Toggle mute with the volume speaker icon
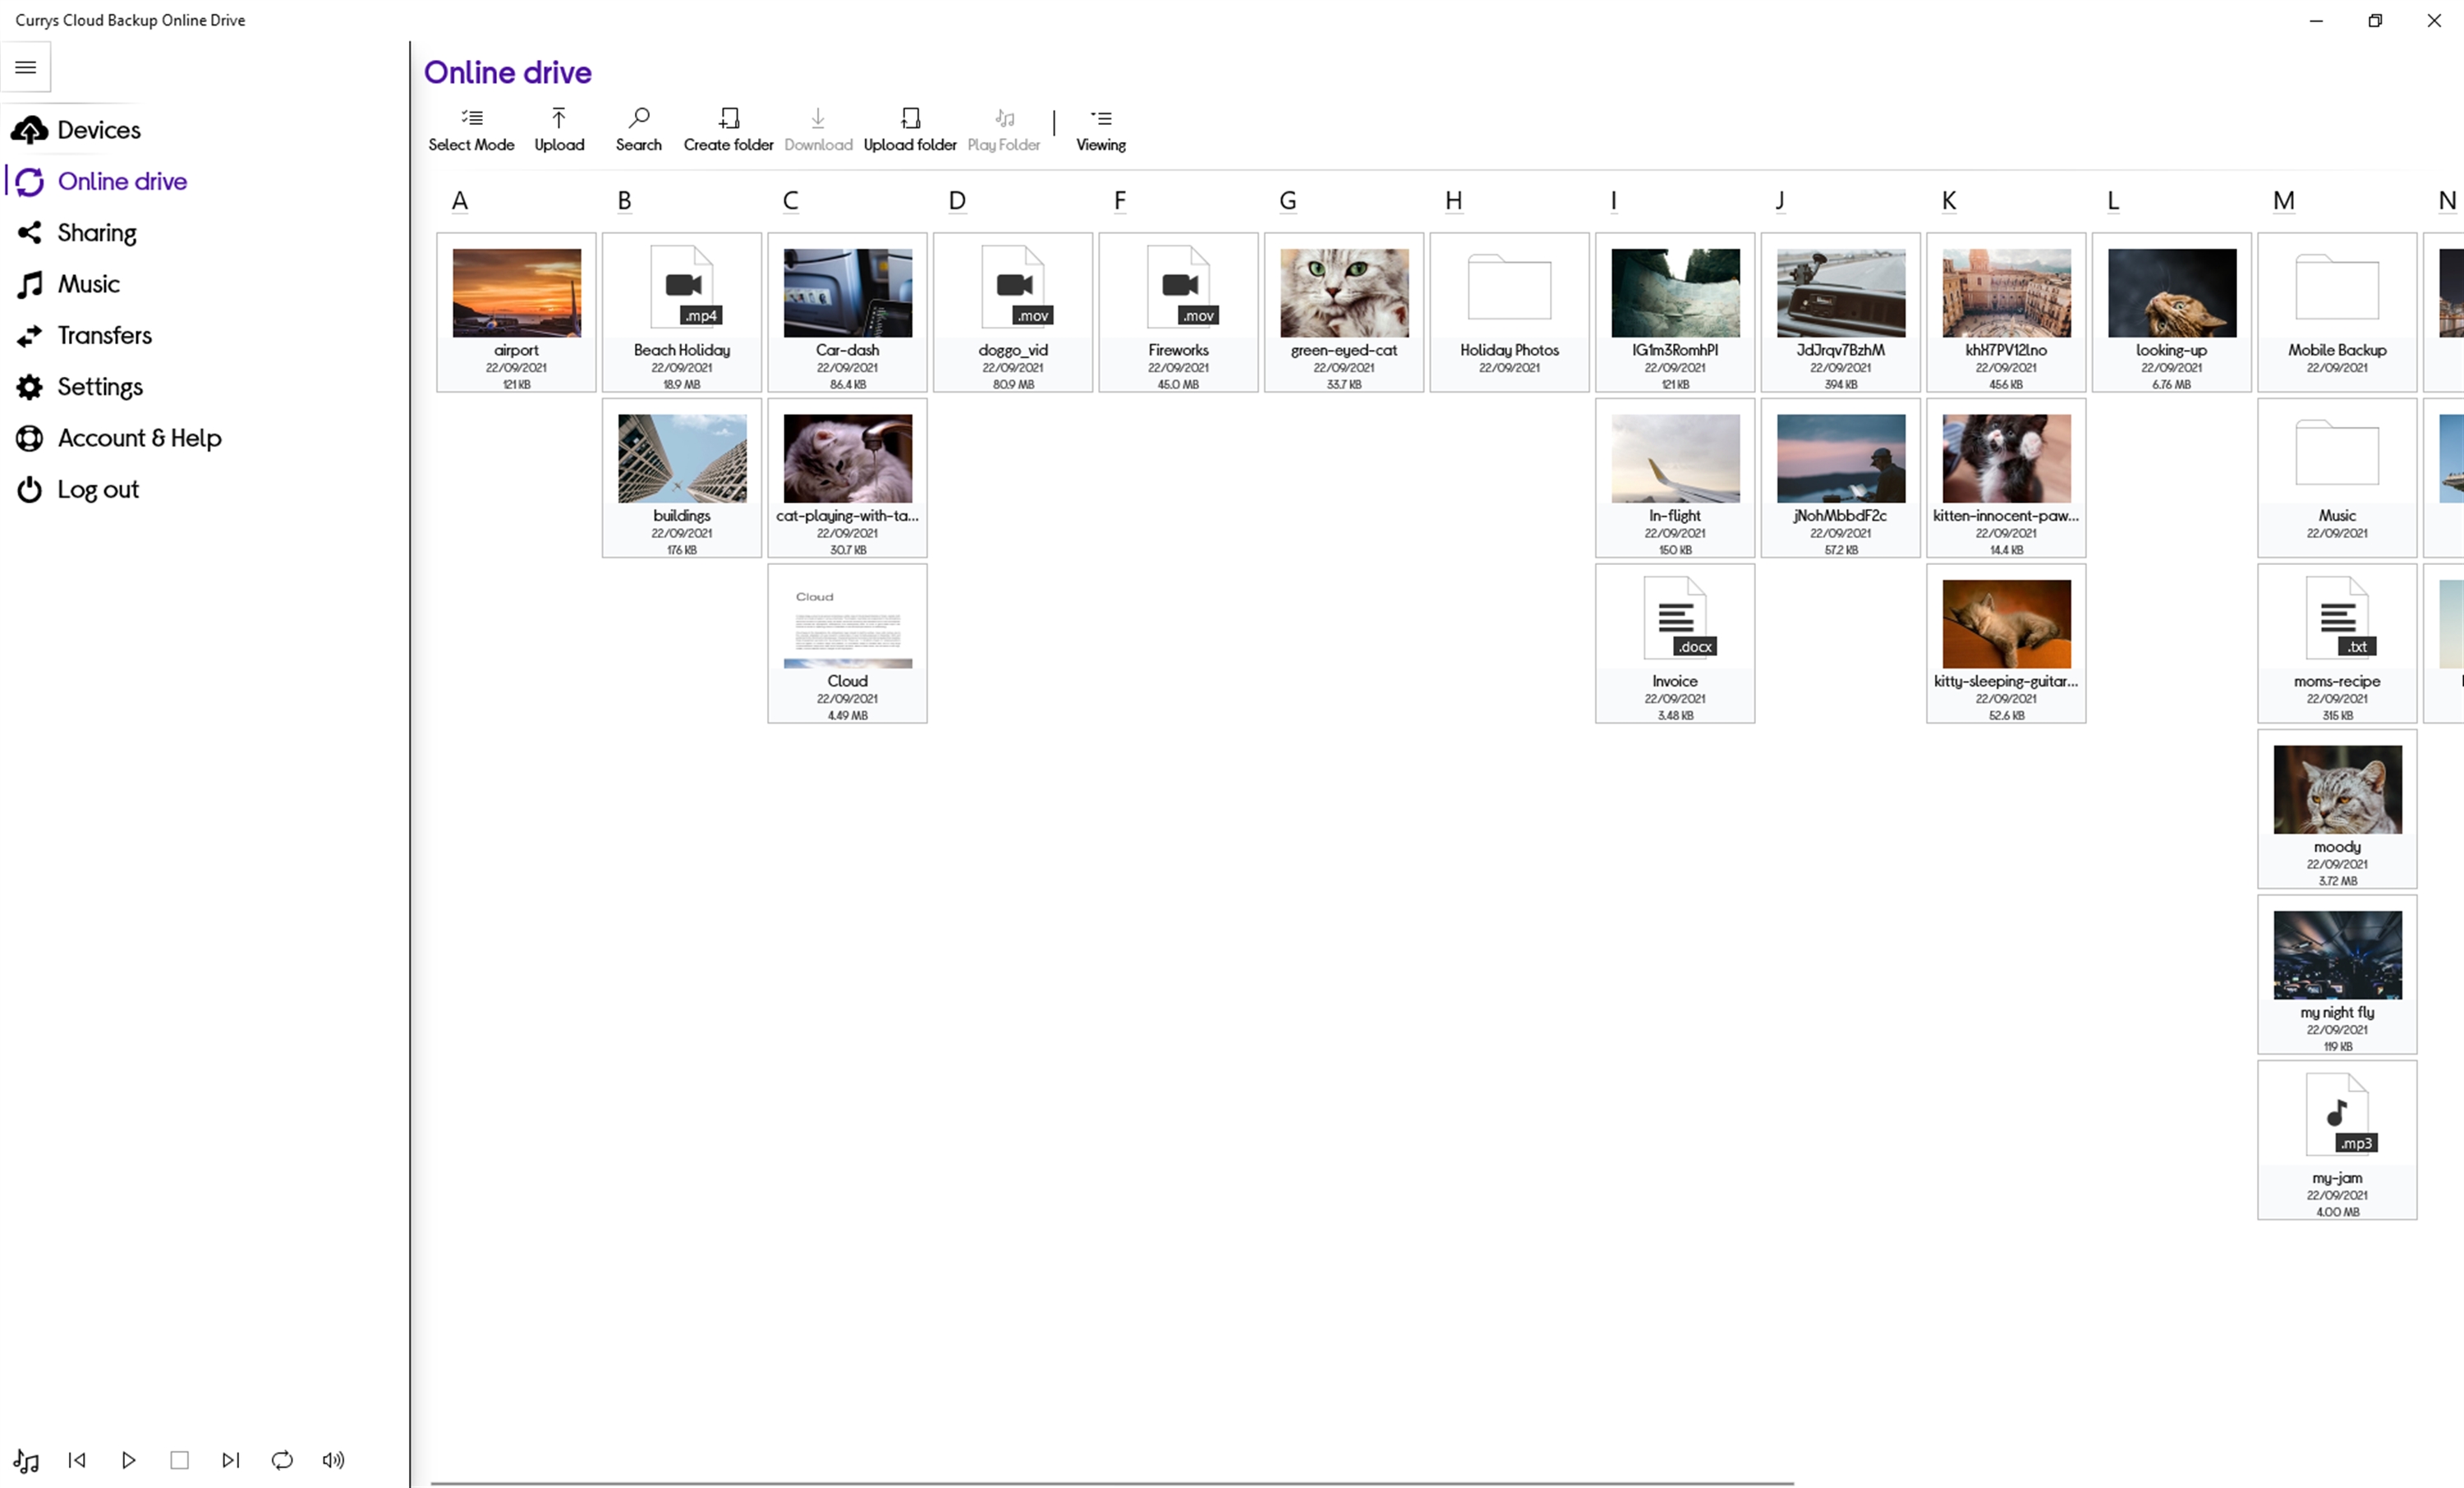Screen dimensions: 2464x1488 click(333, 1460)
